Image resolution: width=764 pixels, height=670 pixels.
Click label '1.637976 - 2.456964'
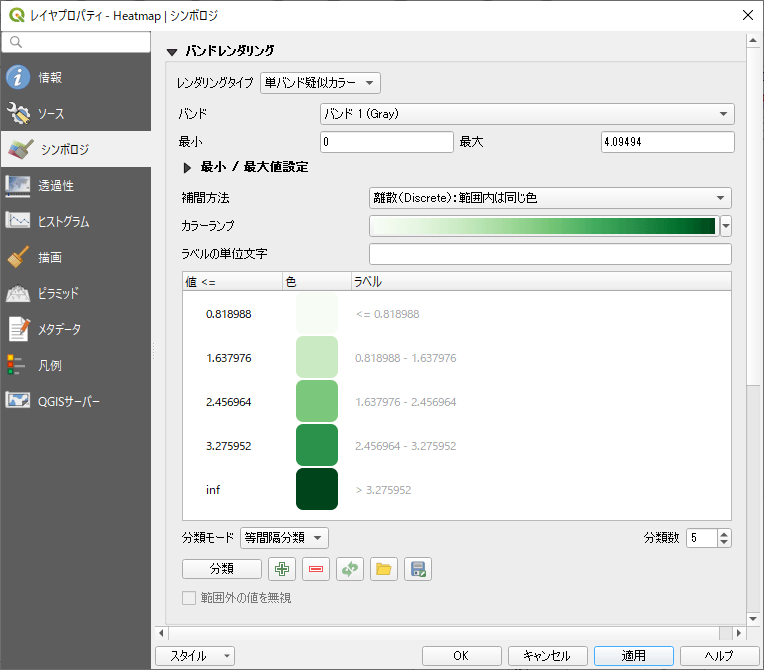[x=406, y=402]
